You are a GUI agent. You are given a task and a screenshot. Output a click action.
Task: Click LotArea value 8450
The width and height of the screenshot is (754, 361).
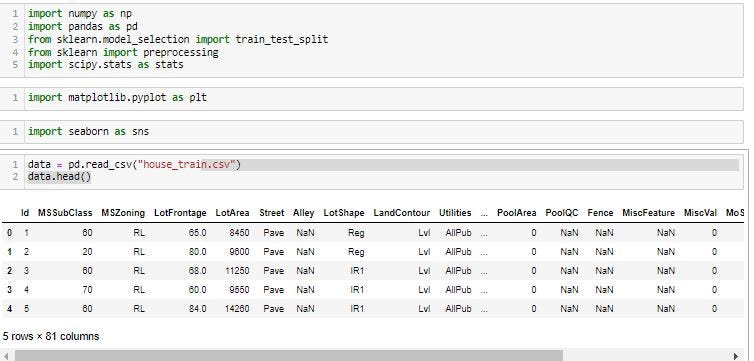click(240, 233)
